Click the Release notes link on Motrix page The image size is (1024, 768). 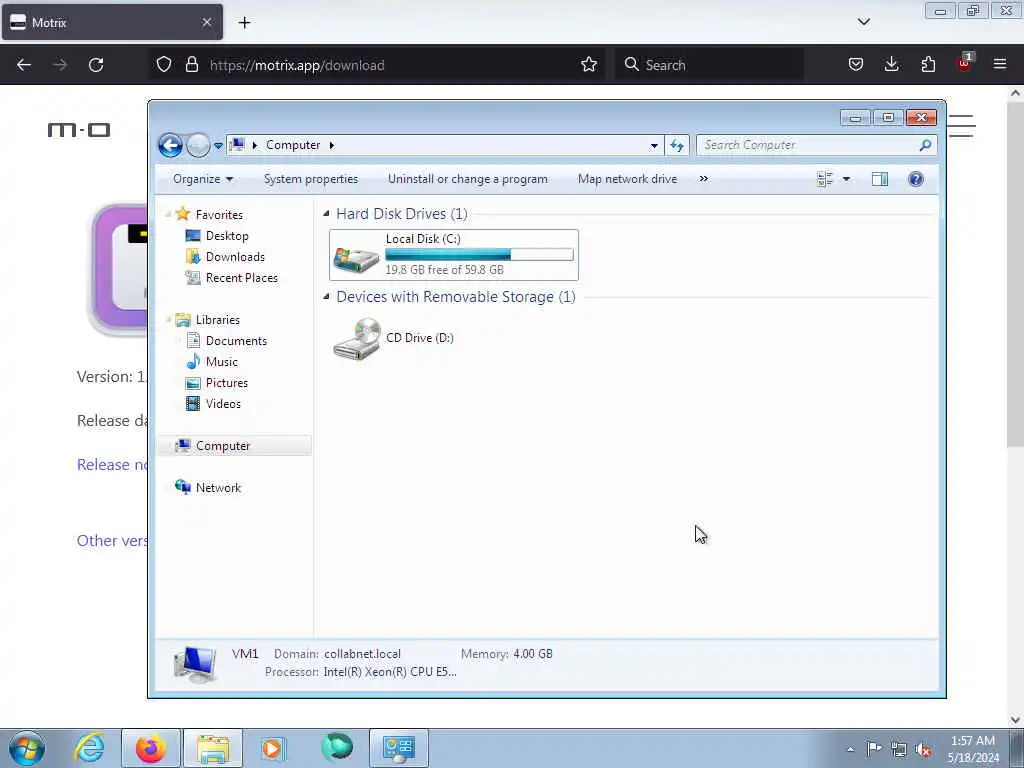pos(112,465)
